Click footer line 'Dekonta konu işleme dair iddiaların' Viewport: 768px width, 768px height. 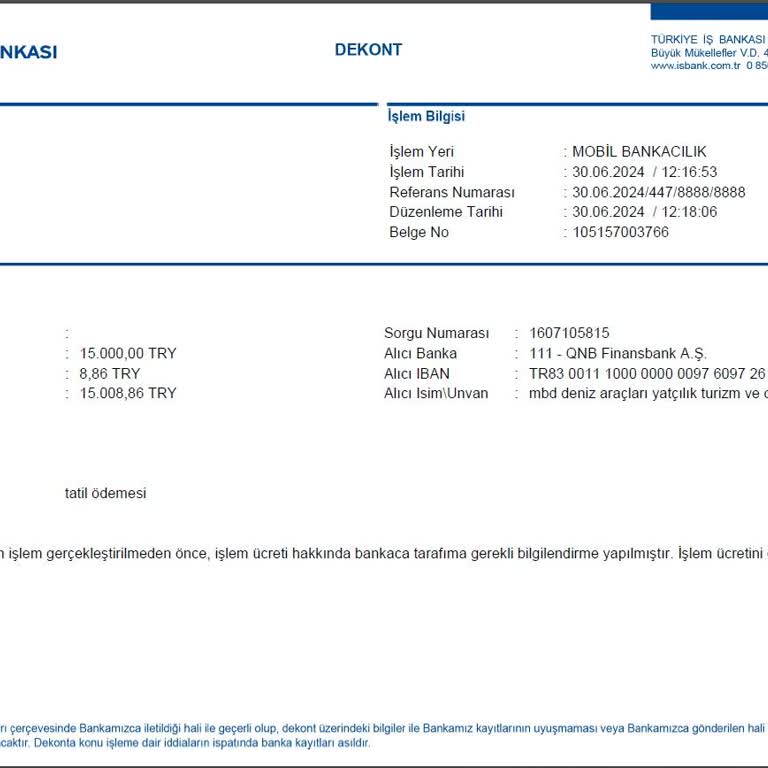pos(202,743)
